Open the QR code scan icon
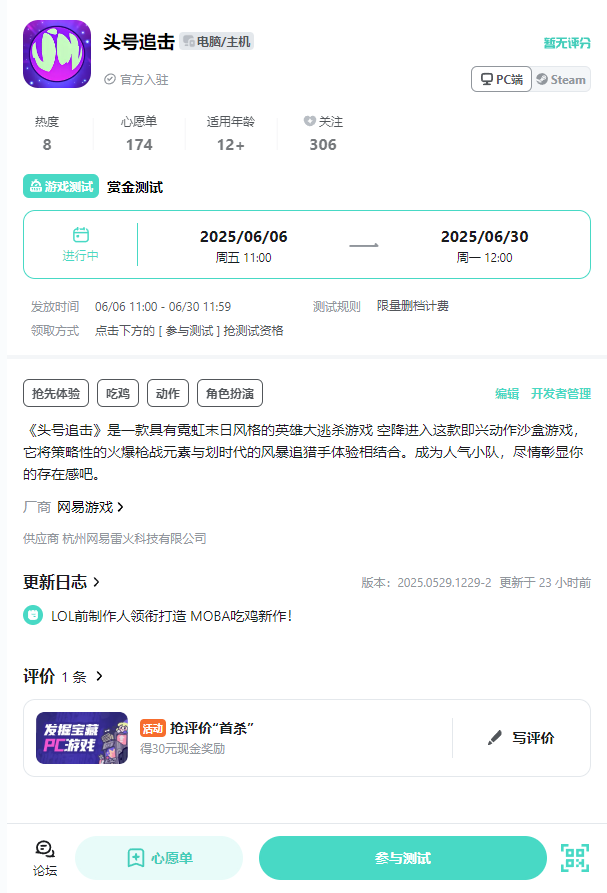This screenshot has width=607, height=893. coord(575,858)
